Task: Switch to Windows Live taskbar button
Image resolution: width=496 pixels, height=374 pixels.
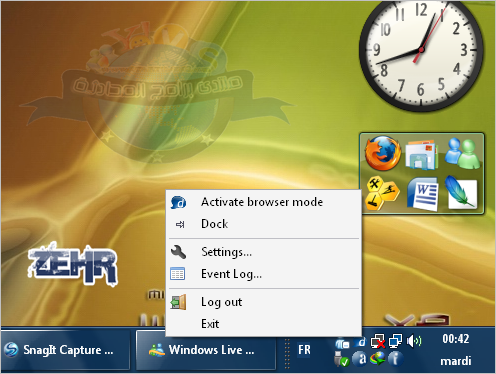Action: 206,350
